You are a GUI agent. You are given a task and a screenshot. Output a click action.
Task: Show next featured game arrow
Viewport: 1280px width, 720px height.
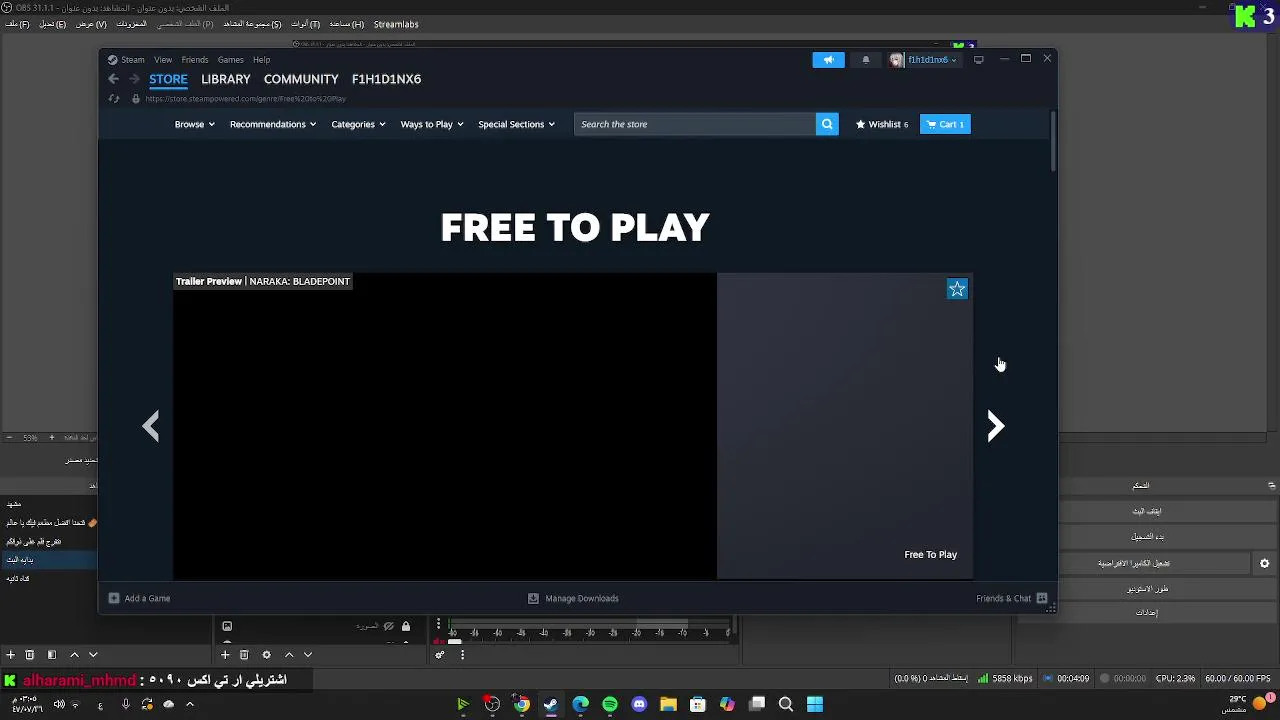click(995, 427)
